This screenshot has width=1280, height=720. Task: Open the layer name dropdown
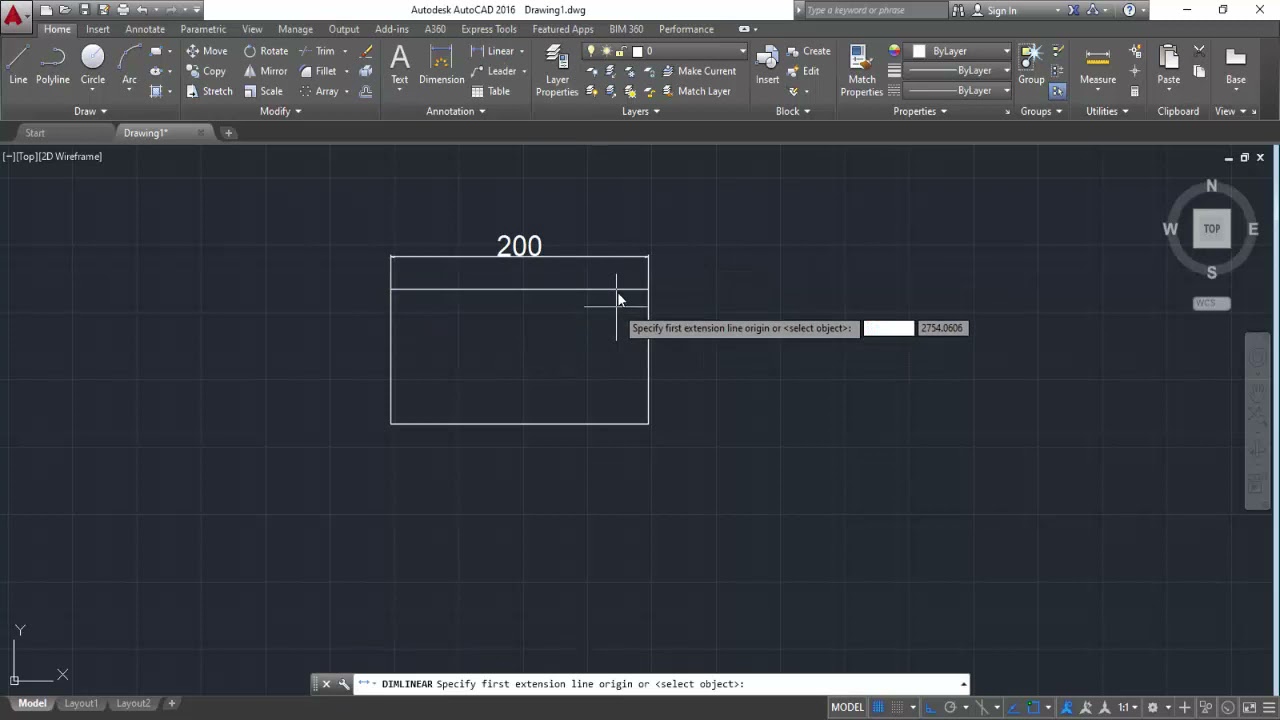(742, 51)
